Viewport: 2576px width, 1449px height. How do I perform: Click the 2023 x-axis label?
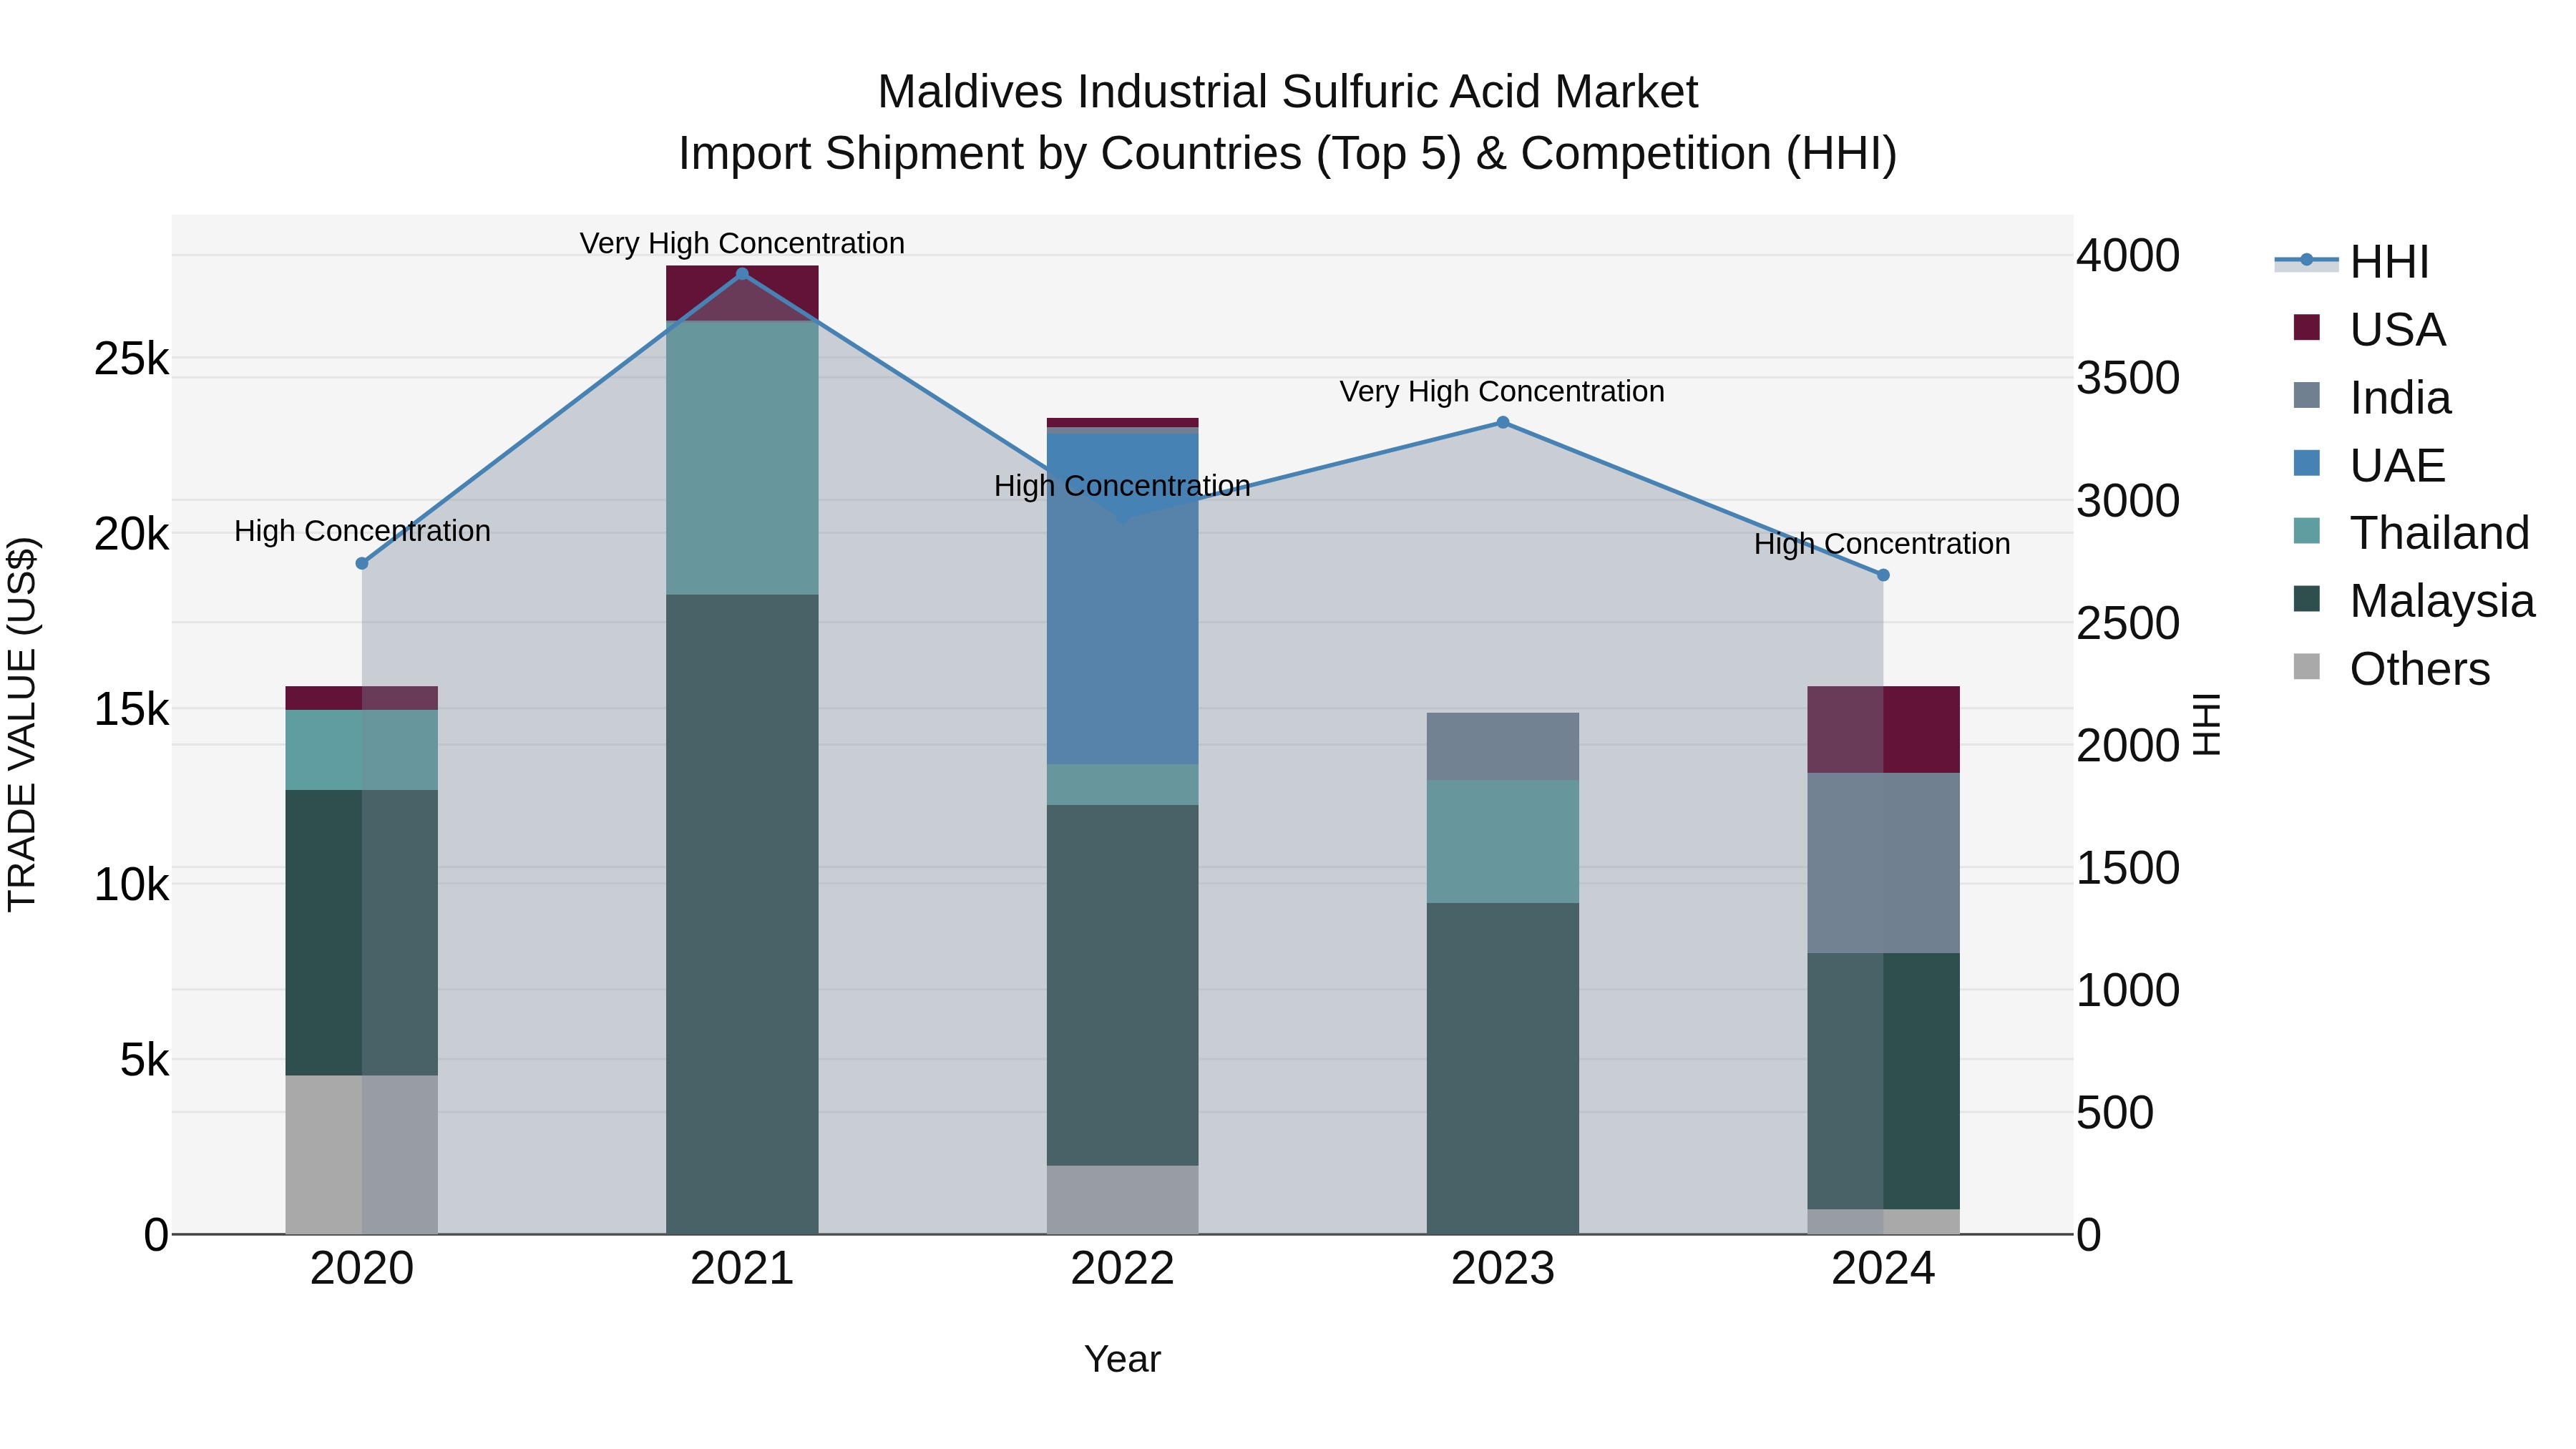1502,1269
